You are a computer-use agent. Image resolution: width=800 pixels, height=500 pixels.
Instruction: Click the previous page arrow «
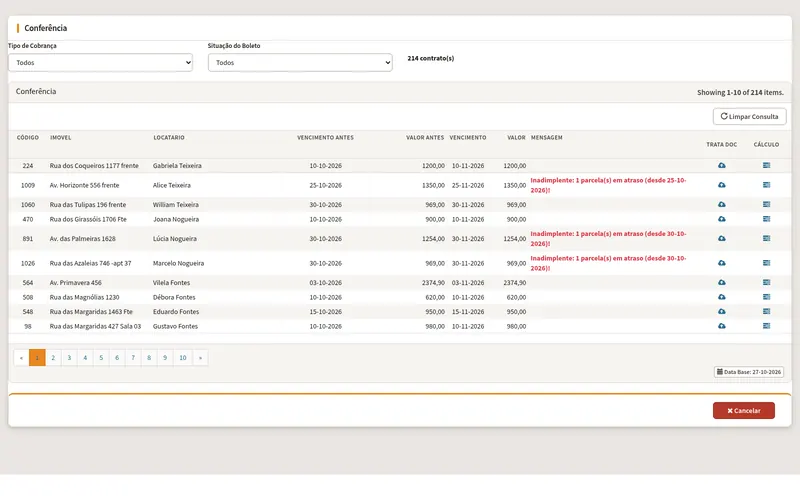tap(21, 358)
